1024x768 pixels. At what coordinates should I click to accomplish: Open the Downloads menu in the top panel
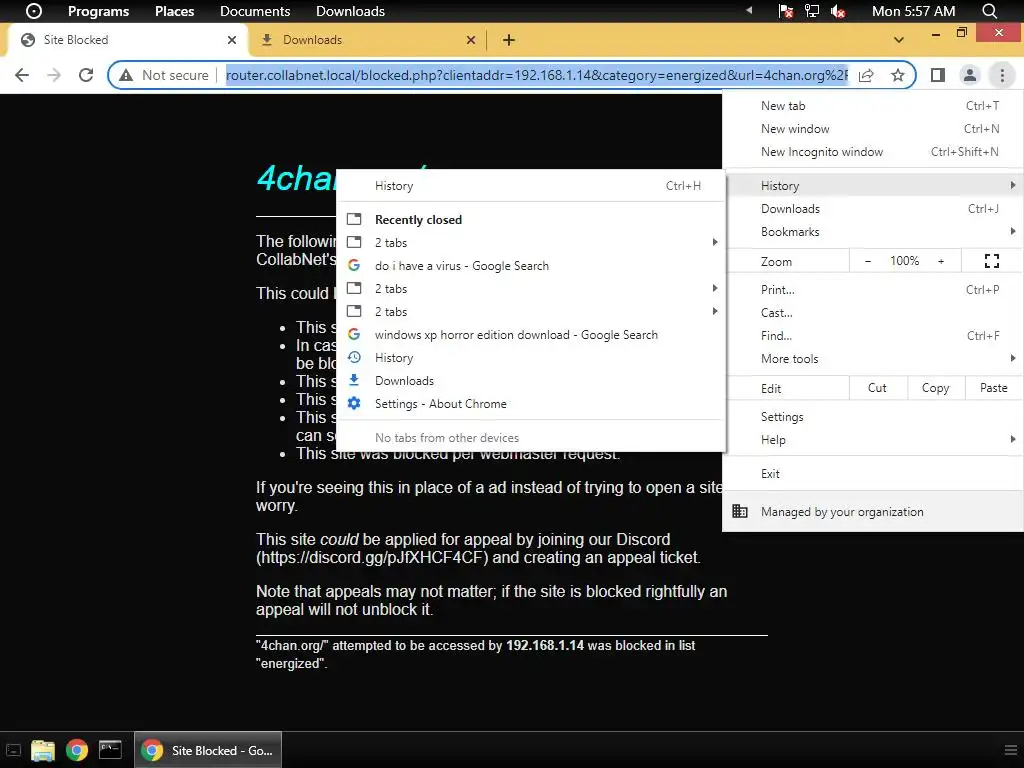[x=350, y=11]
